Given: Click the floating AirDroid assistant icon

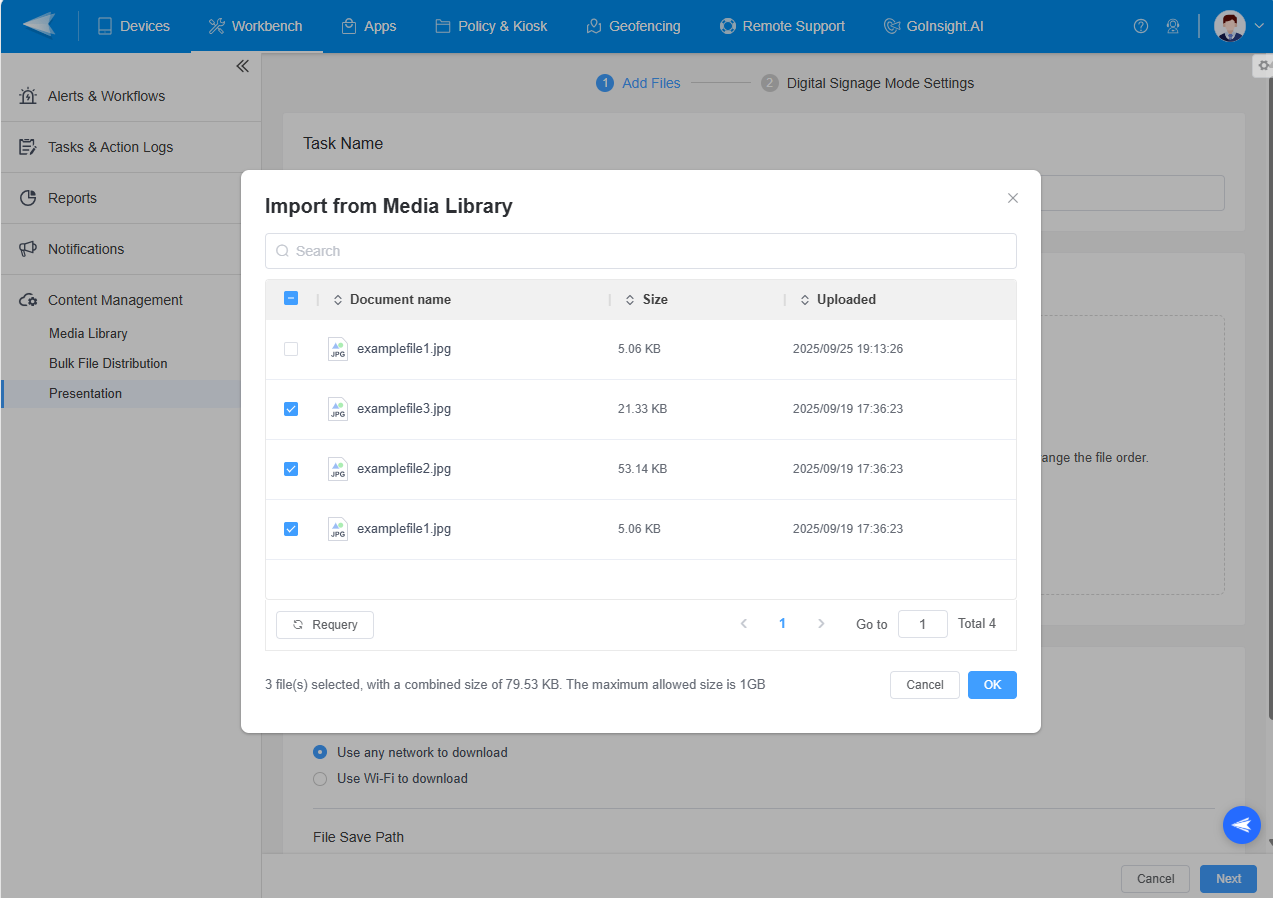Looking at the screenshot, I should coord(1241,825).
